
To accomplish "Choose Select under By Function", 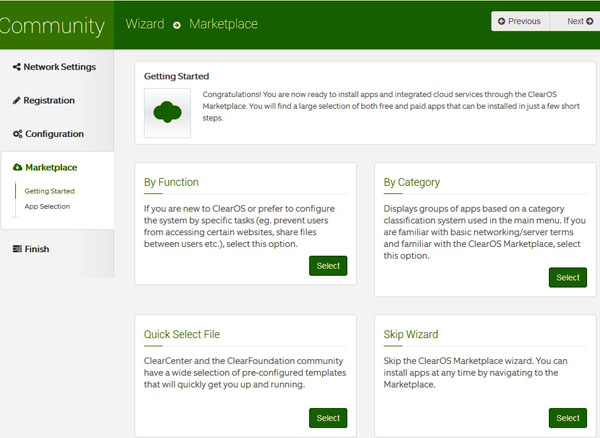I will click(328, 266).
